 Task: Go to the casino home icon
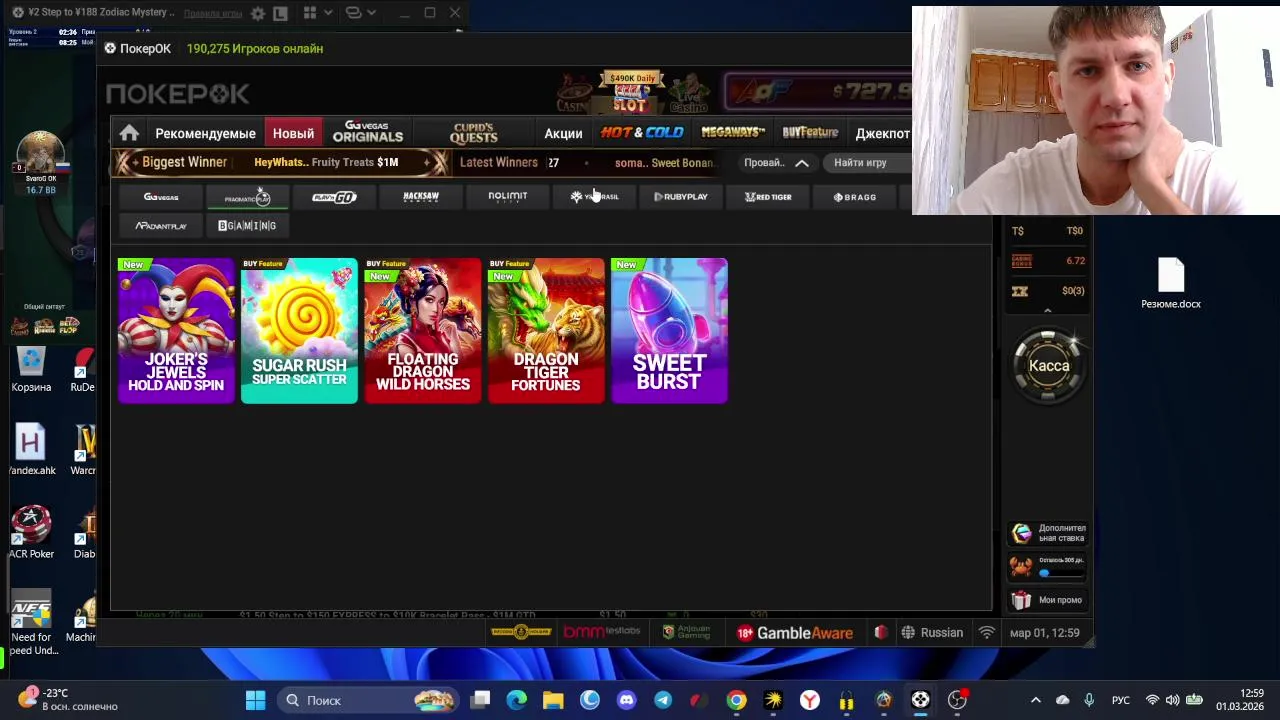coord(129,133)
